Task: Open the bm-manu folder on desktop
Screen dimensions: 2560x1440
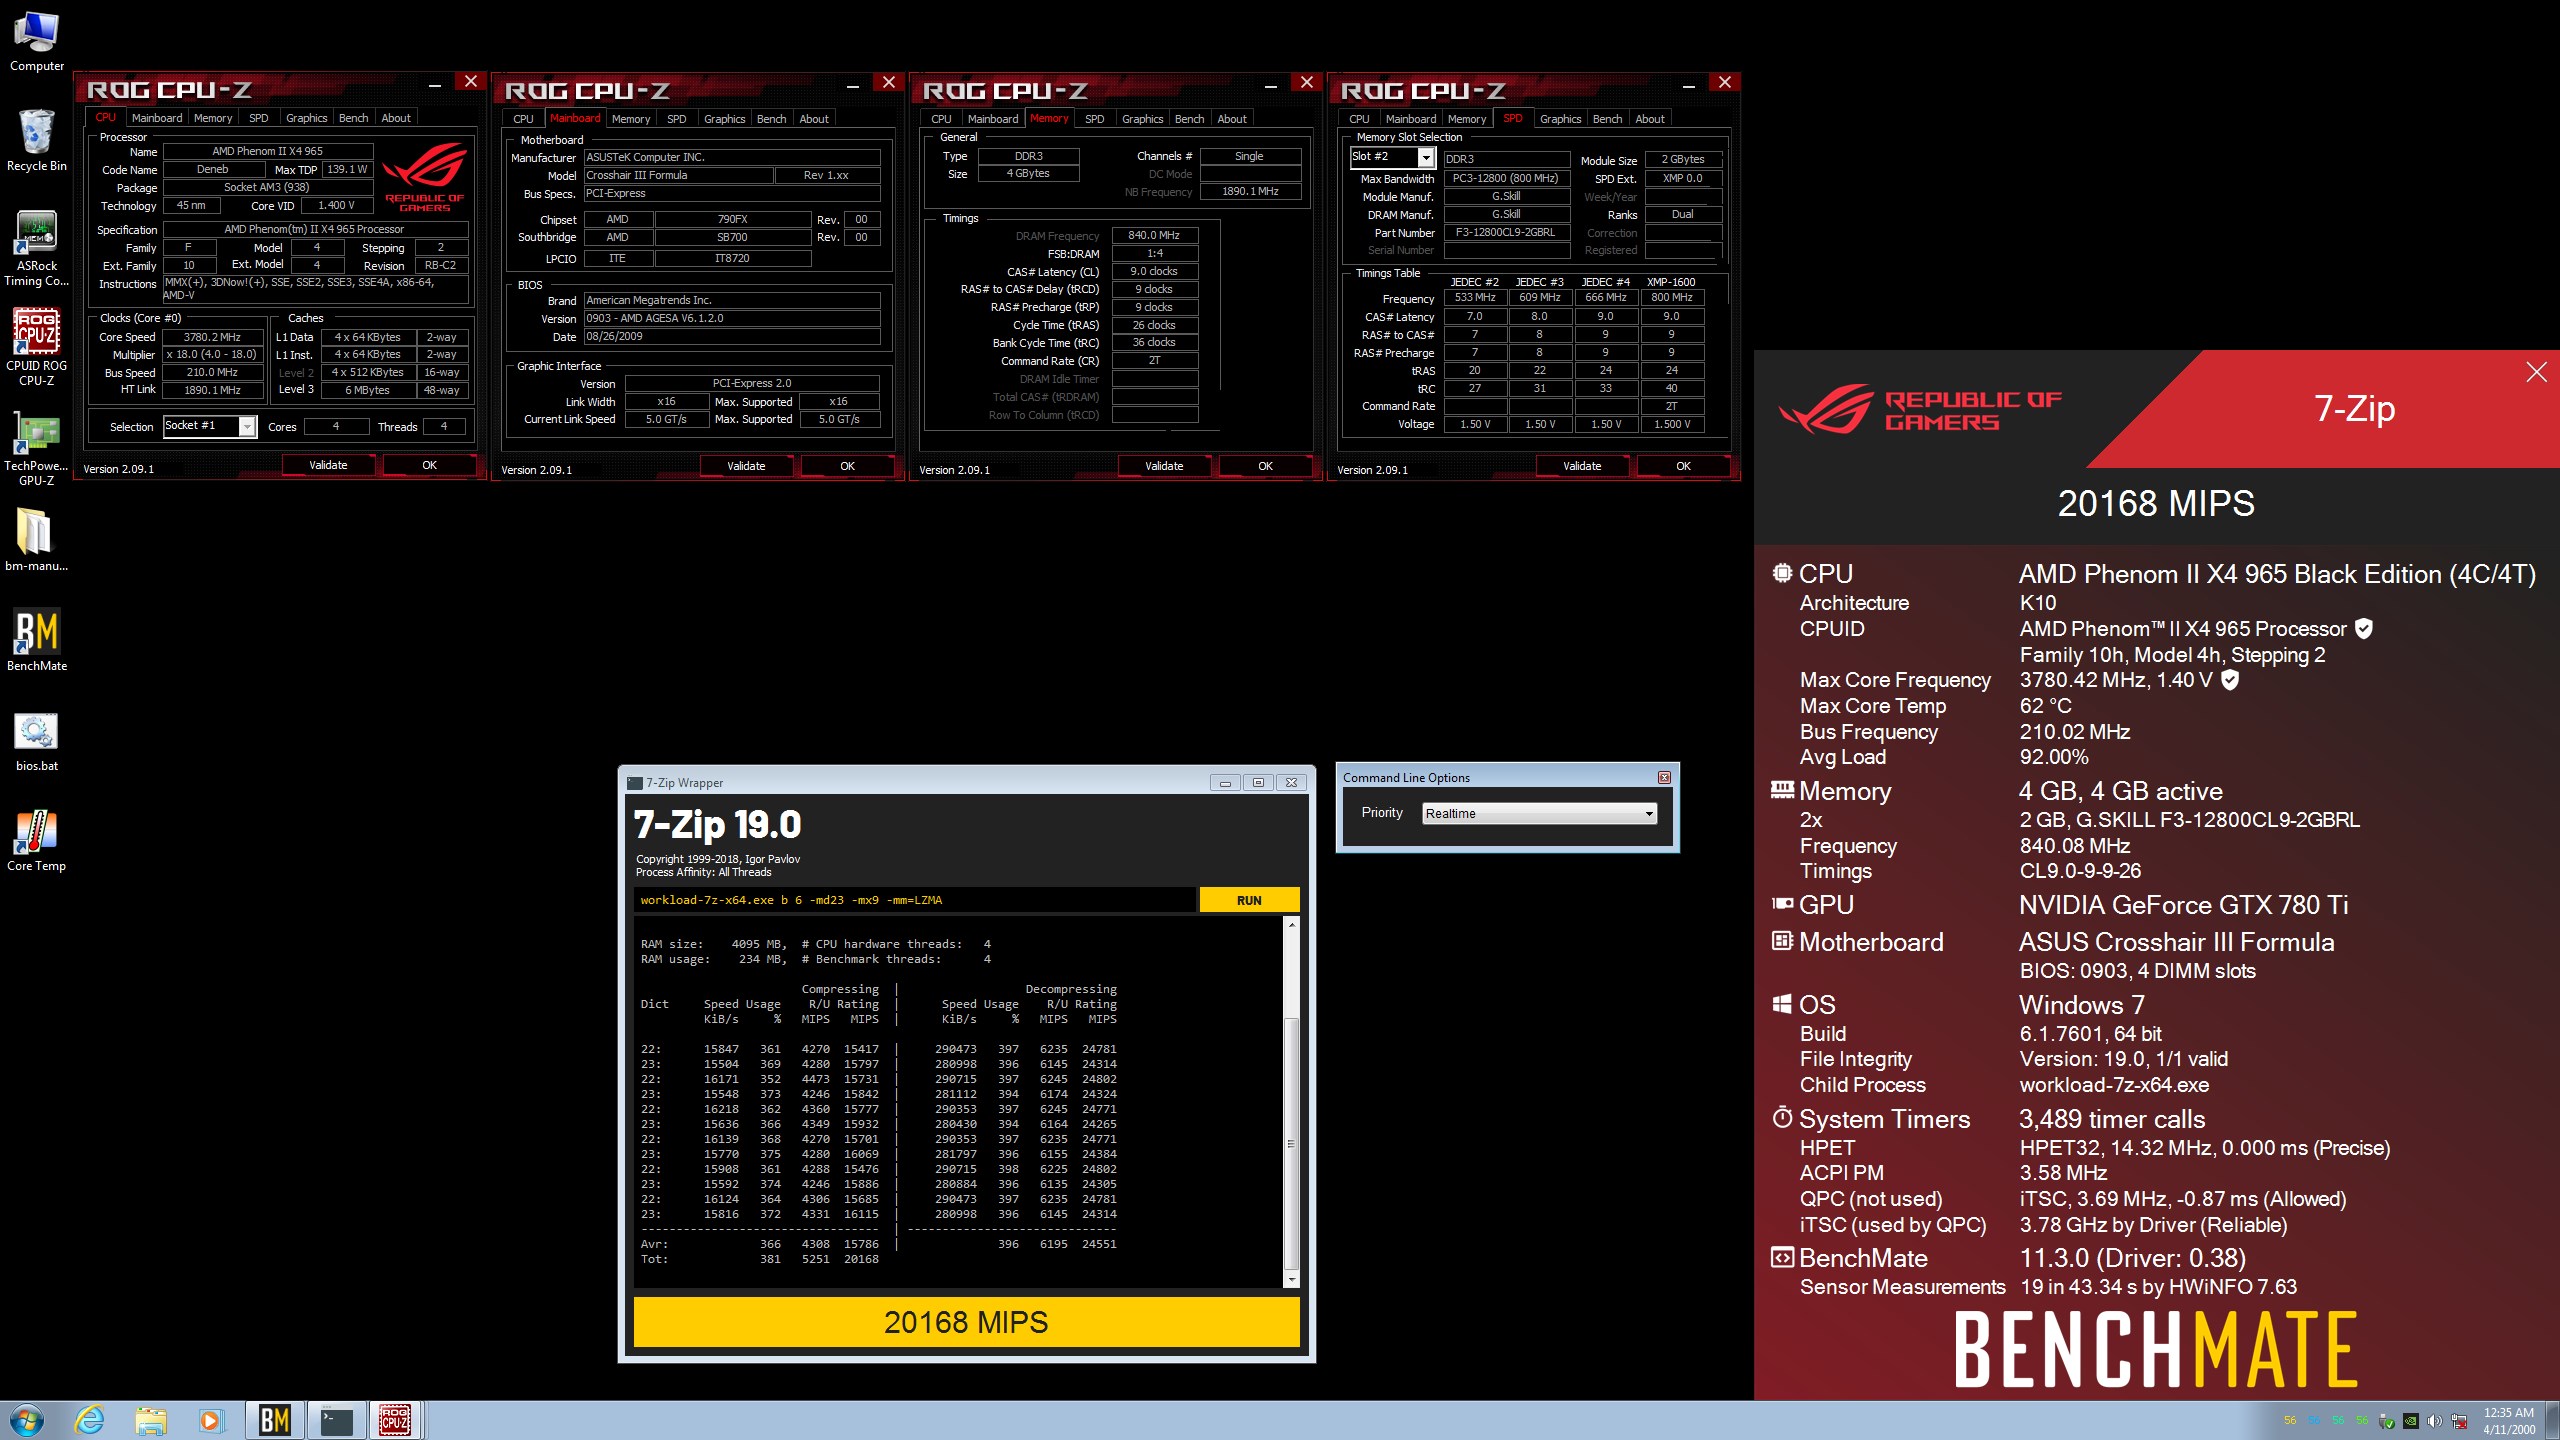Action: point(37,540)
